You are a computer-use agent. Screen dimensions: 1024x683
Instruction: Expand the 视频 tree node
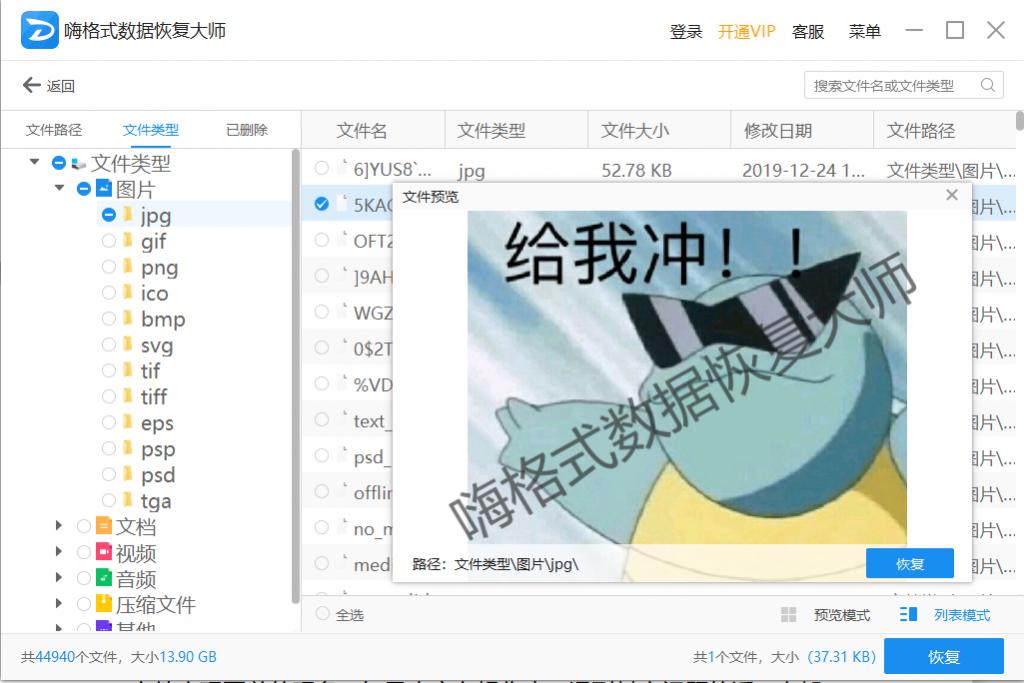(x=59, y=551)
